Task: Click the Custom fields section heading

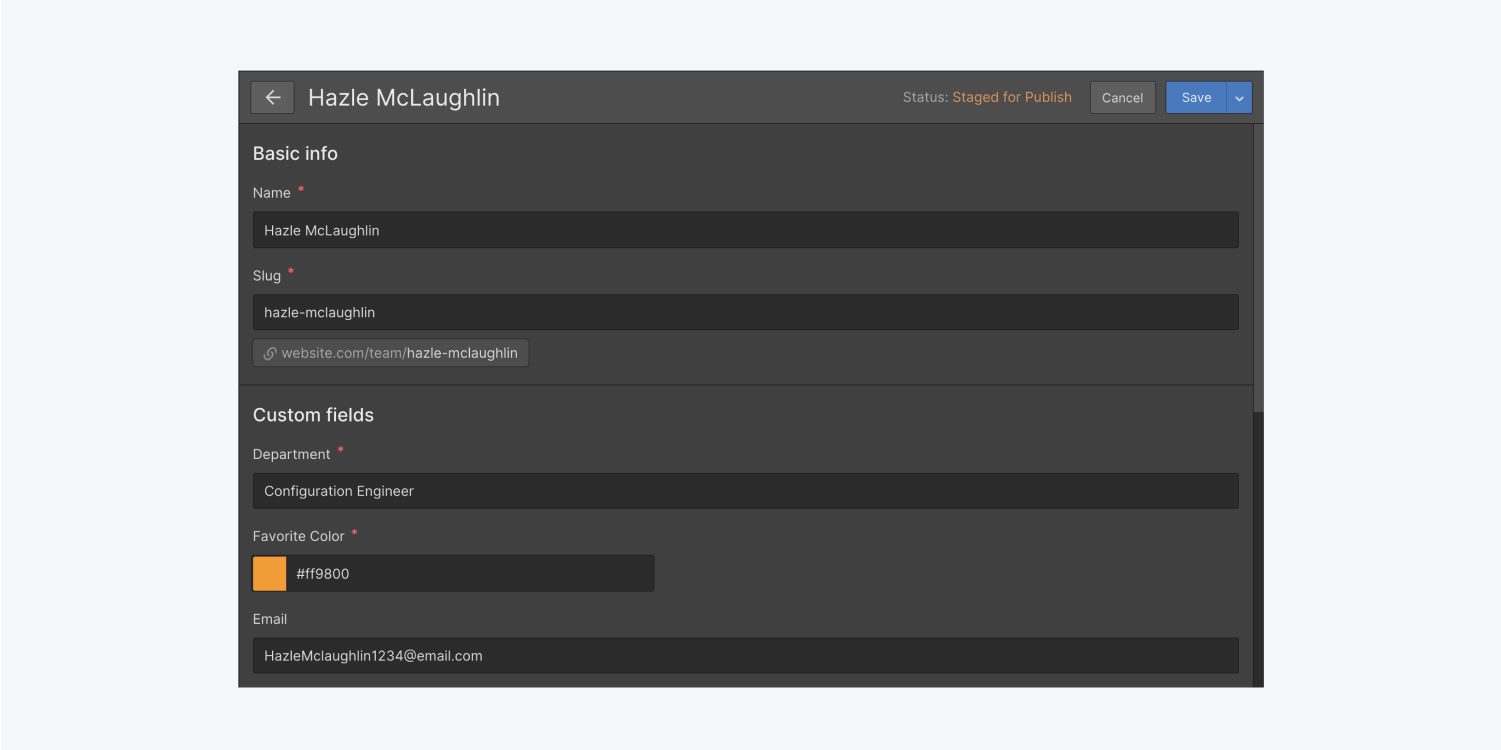Action: pos(313,414)
